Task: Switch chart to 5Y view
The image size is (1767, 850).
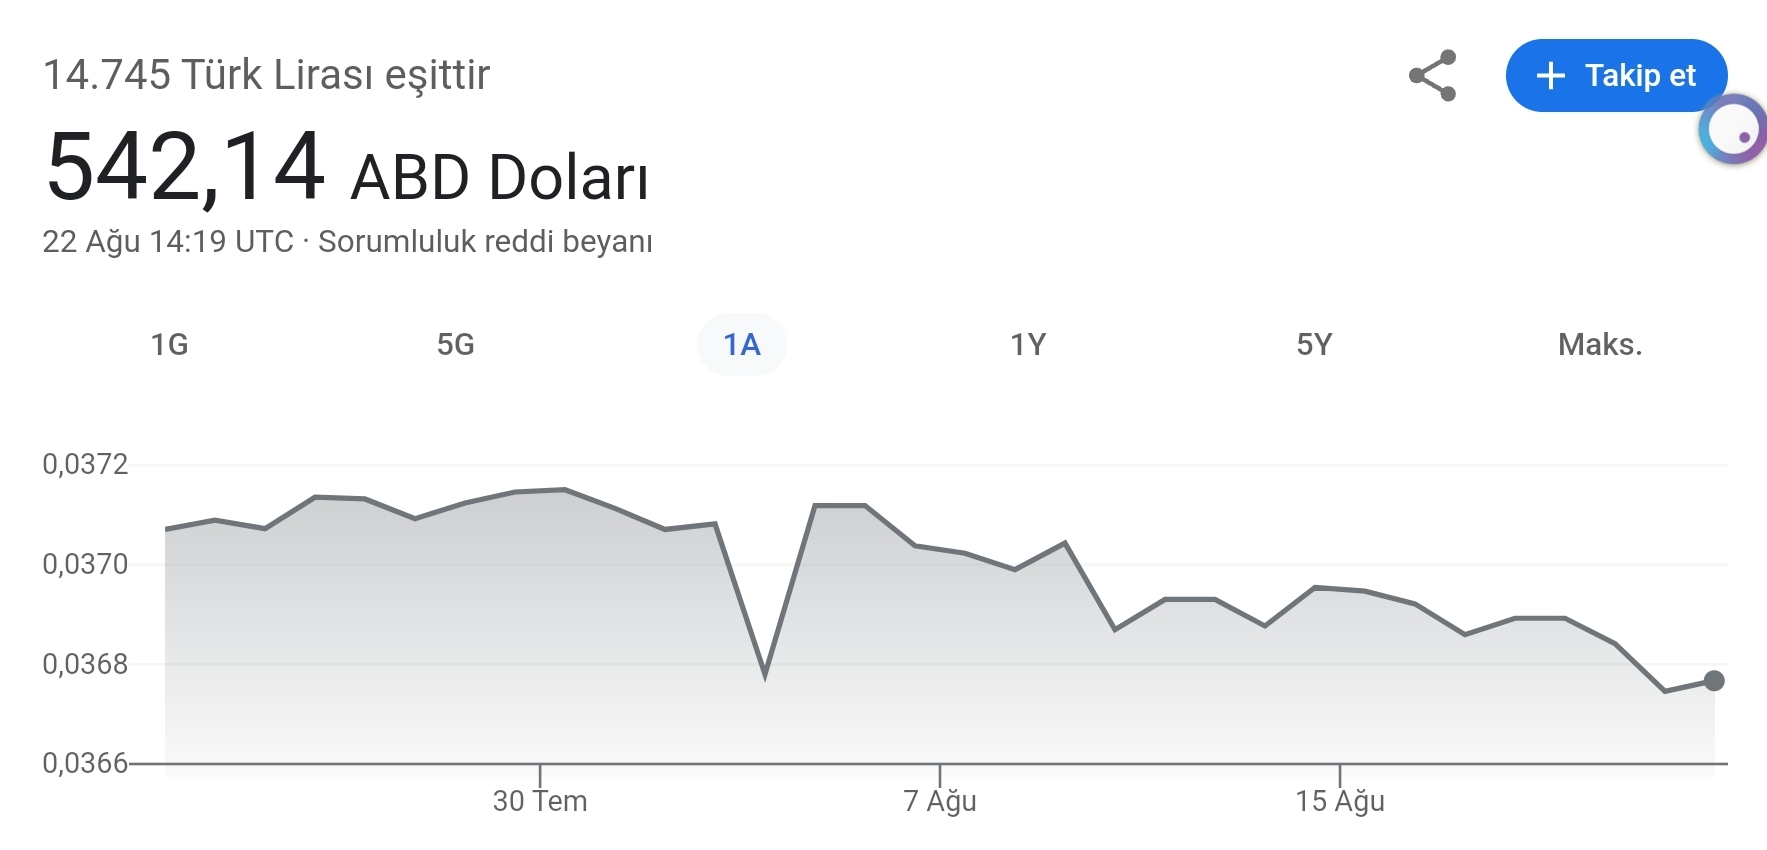Action: pyautogui.click(x=1313, y=345)
